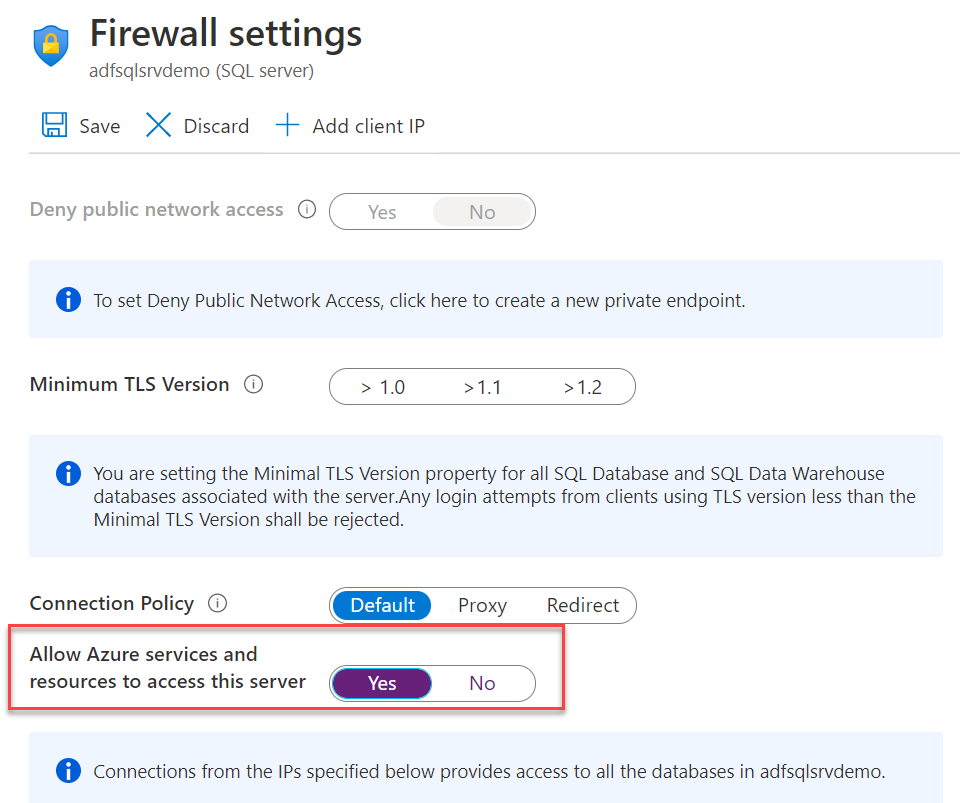Set Allow Azure services access to No
960x803 pixels.
tap(483, 683)
